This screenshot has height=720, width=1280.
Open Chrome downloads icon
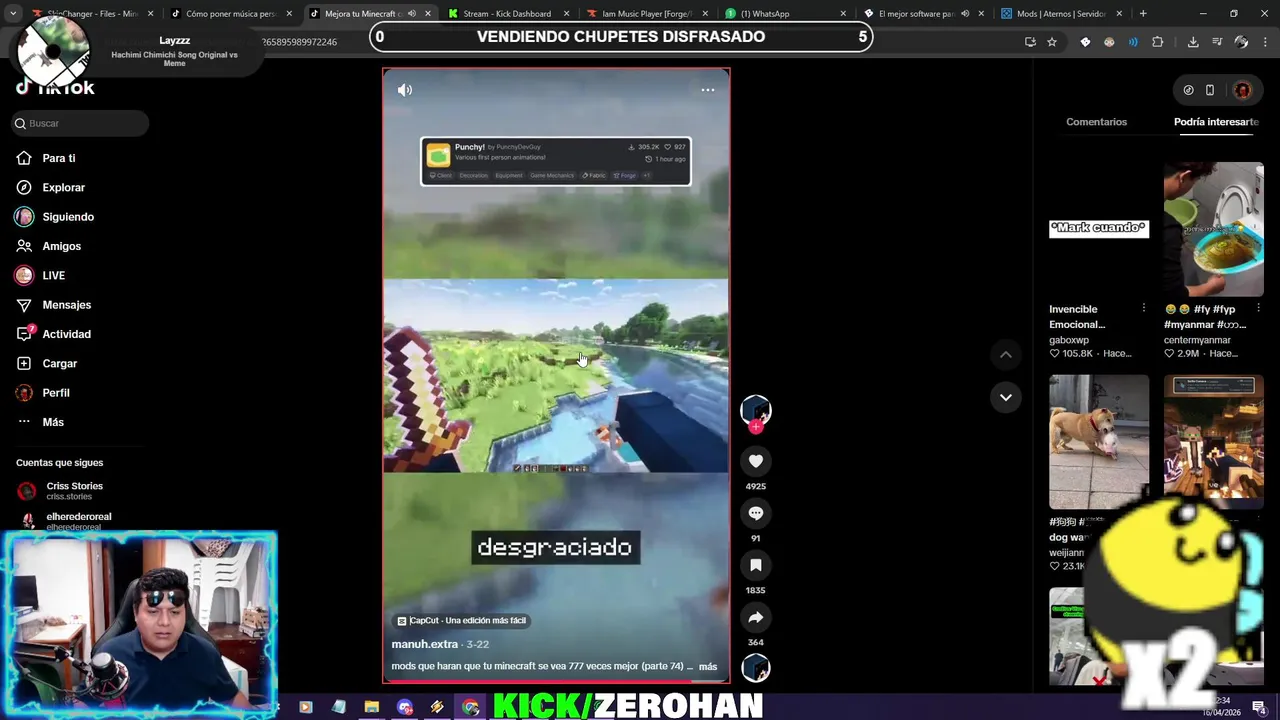pyautogui.click(x=1193, y=42)
